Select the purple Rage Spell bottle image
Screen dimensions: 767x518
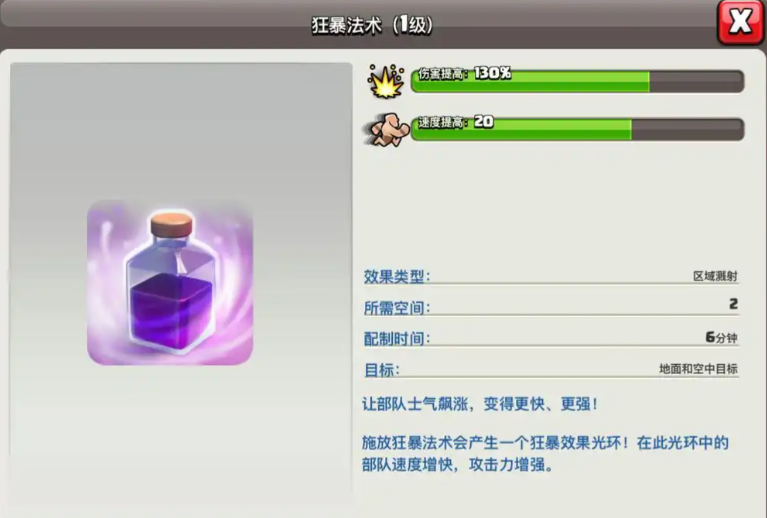(170, 282)
